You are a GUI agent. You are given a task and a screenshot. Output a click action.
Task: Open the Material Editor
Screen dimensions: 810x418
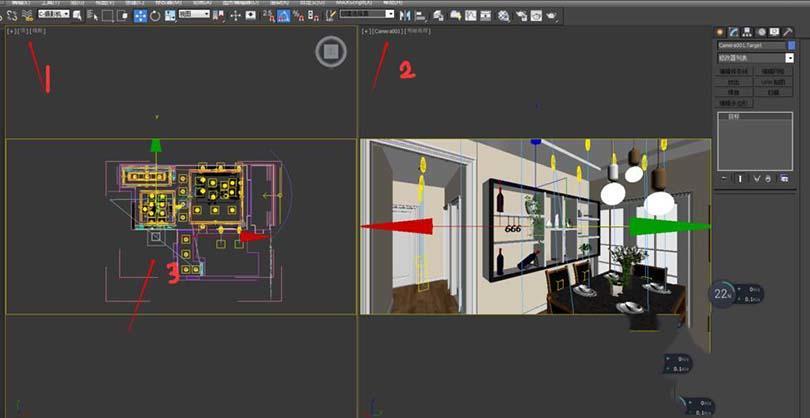click(504, 16)
